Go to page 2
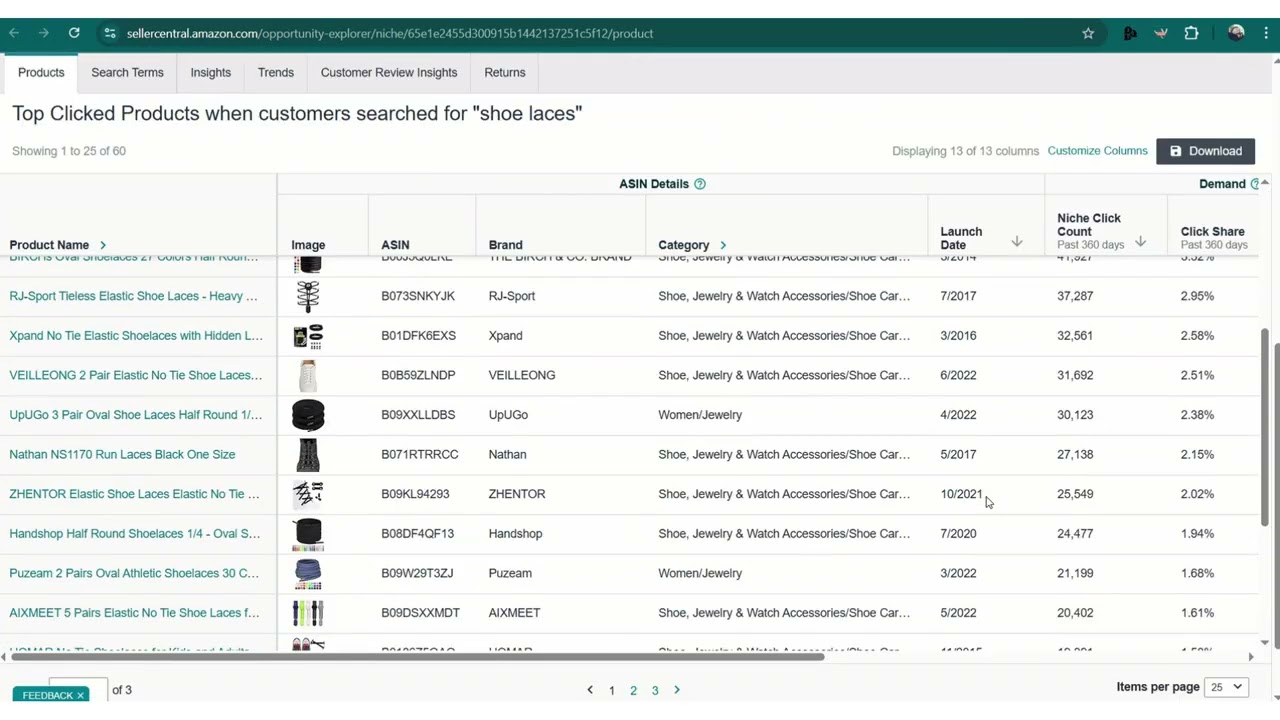This screenshot has width=1280, height=720. pos(633,690)
